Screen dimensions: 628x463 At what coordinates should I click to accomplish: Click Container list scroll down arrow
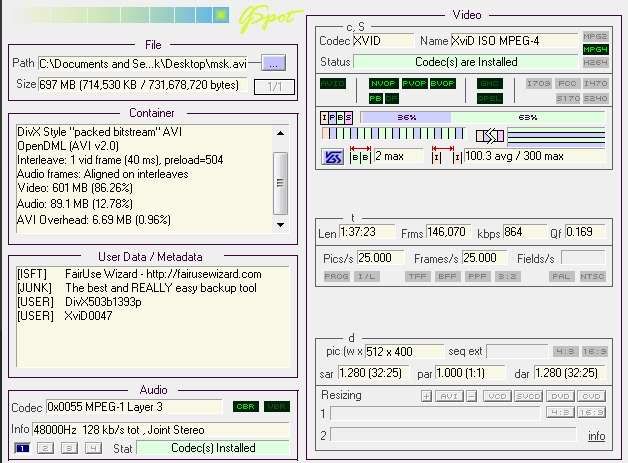280,225
